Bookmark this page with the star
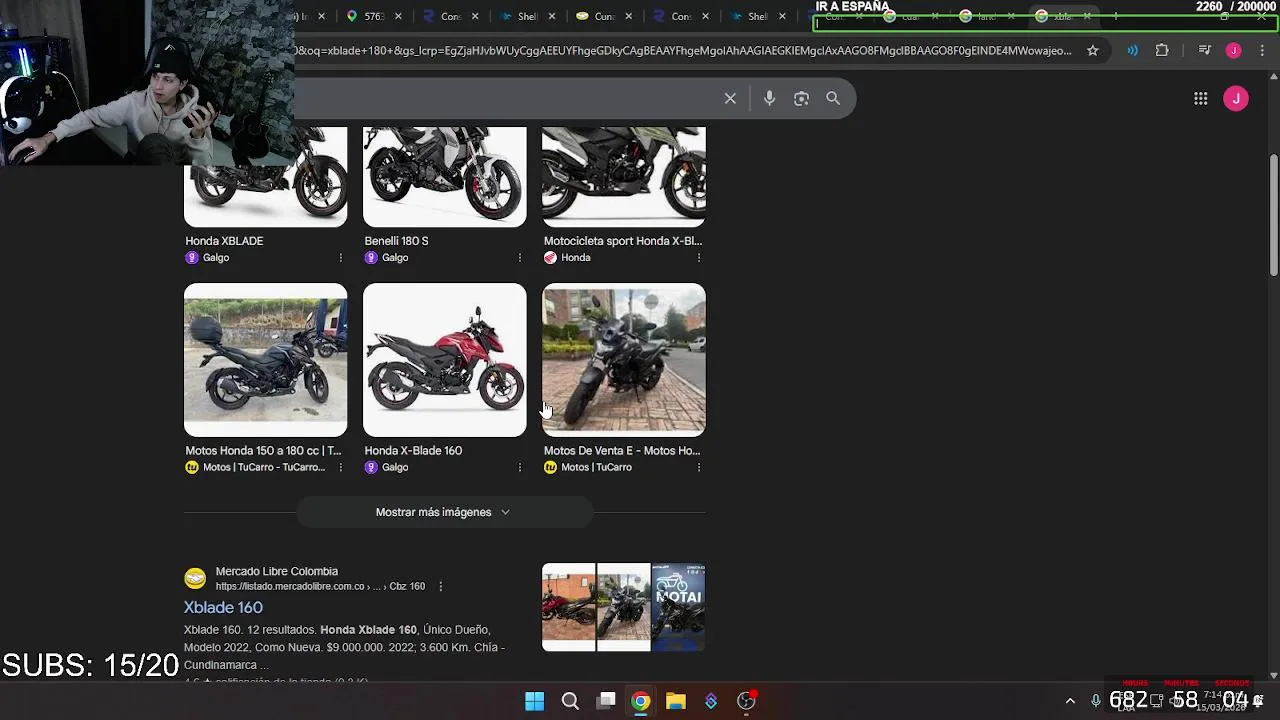 [1093, 50]
